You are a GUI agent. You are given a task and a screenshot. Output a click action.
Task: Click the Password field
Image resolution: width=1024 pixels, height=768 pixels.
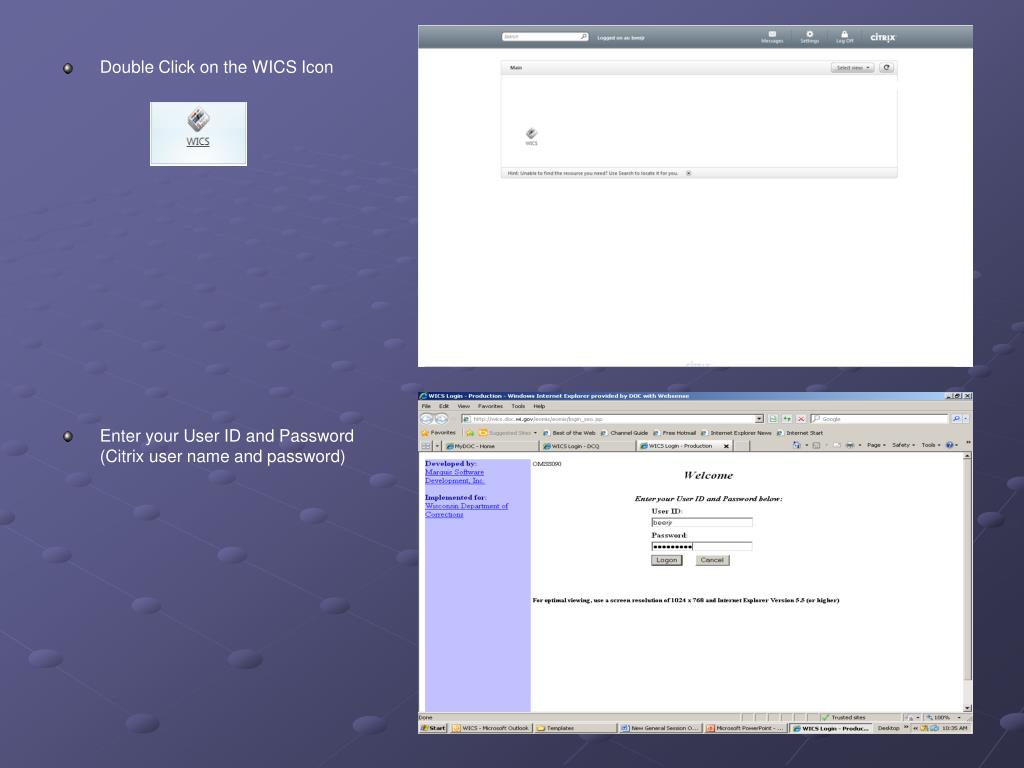point(701,546)
